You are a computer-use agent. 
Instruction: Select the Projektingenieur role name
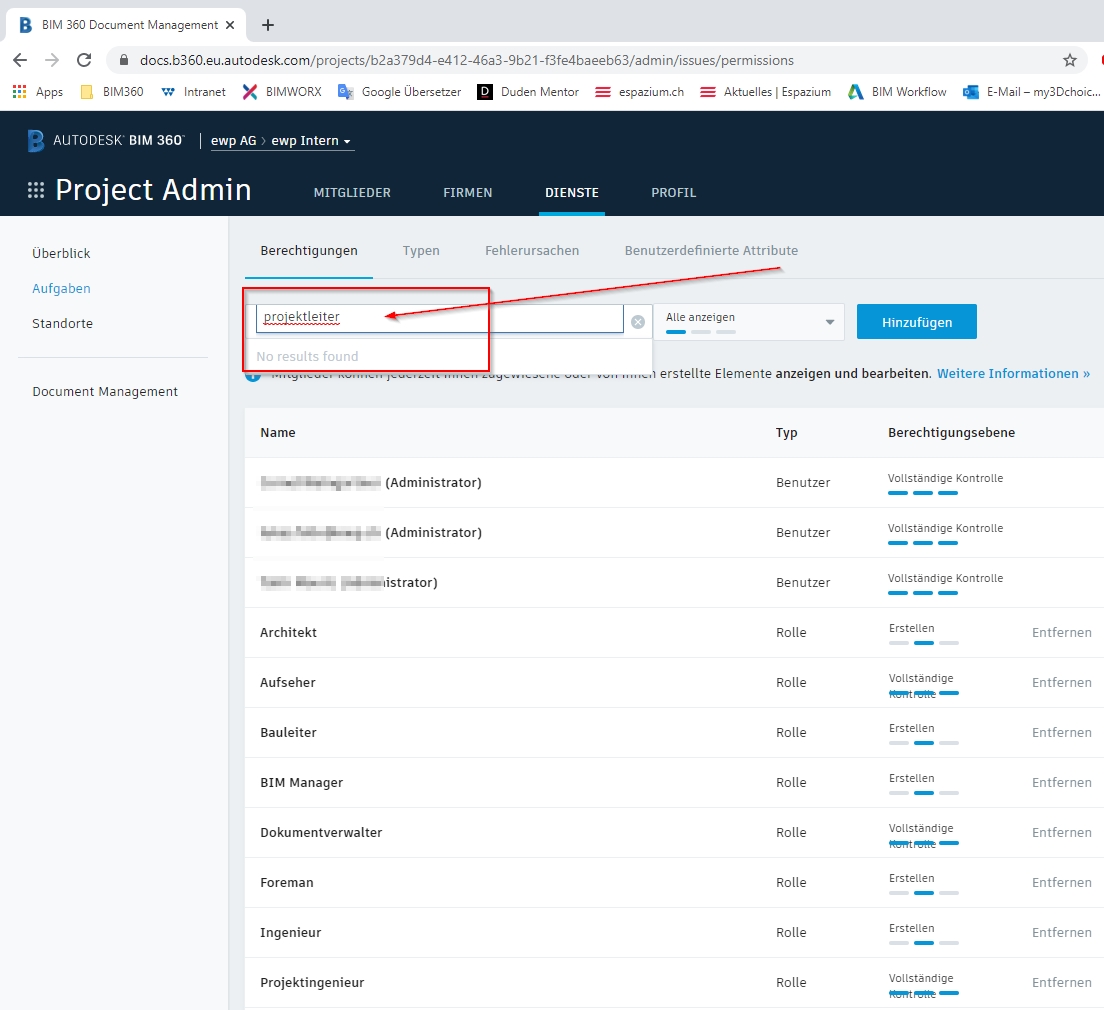tap(312, 983)
